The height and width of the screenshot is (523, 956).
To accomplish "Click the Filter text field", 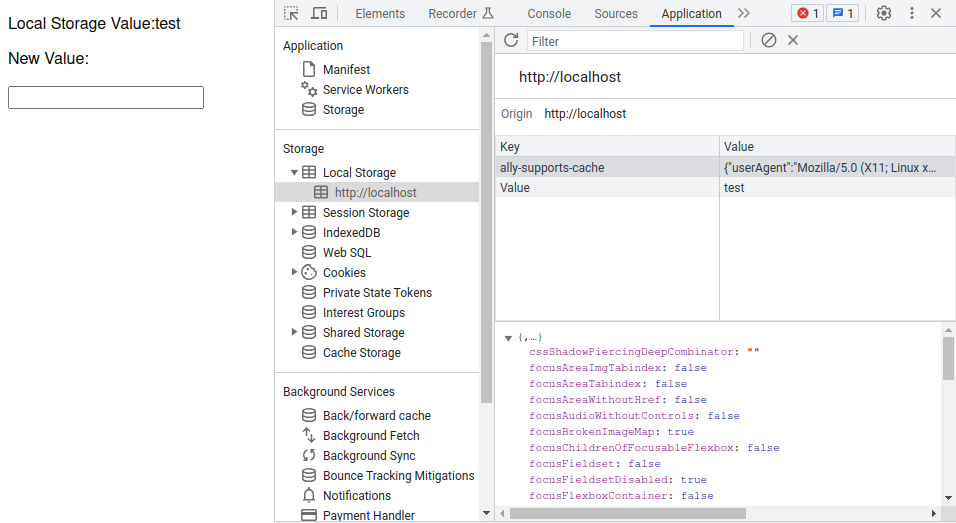I will [635, 41].
